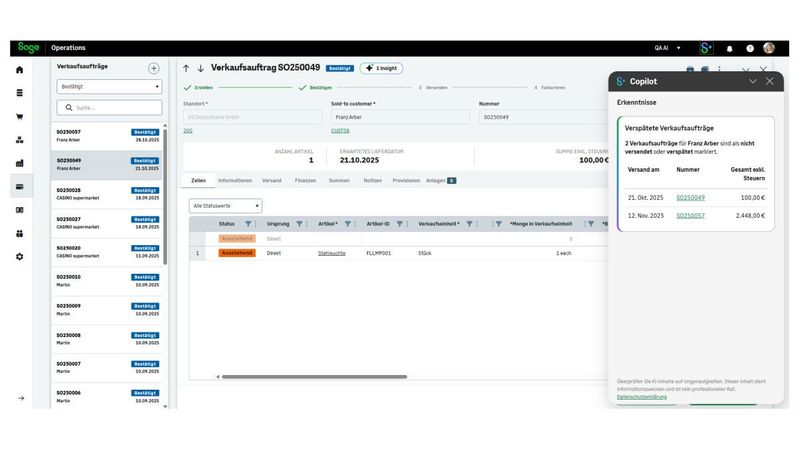Switch to the Zeilen tab
This screenshot has height=449, width=799.
(198, 180)
